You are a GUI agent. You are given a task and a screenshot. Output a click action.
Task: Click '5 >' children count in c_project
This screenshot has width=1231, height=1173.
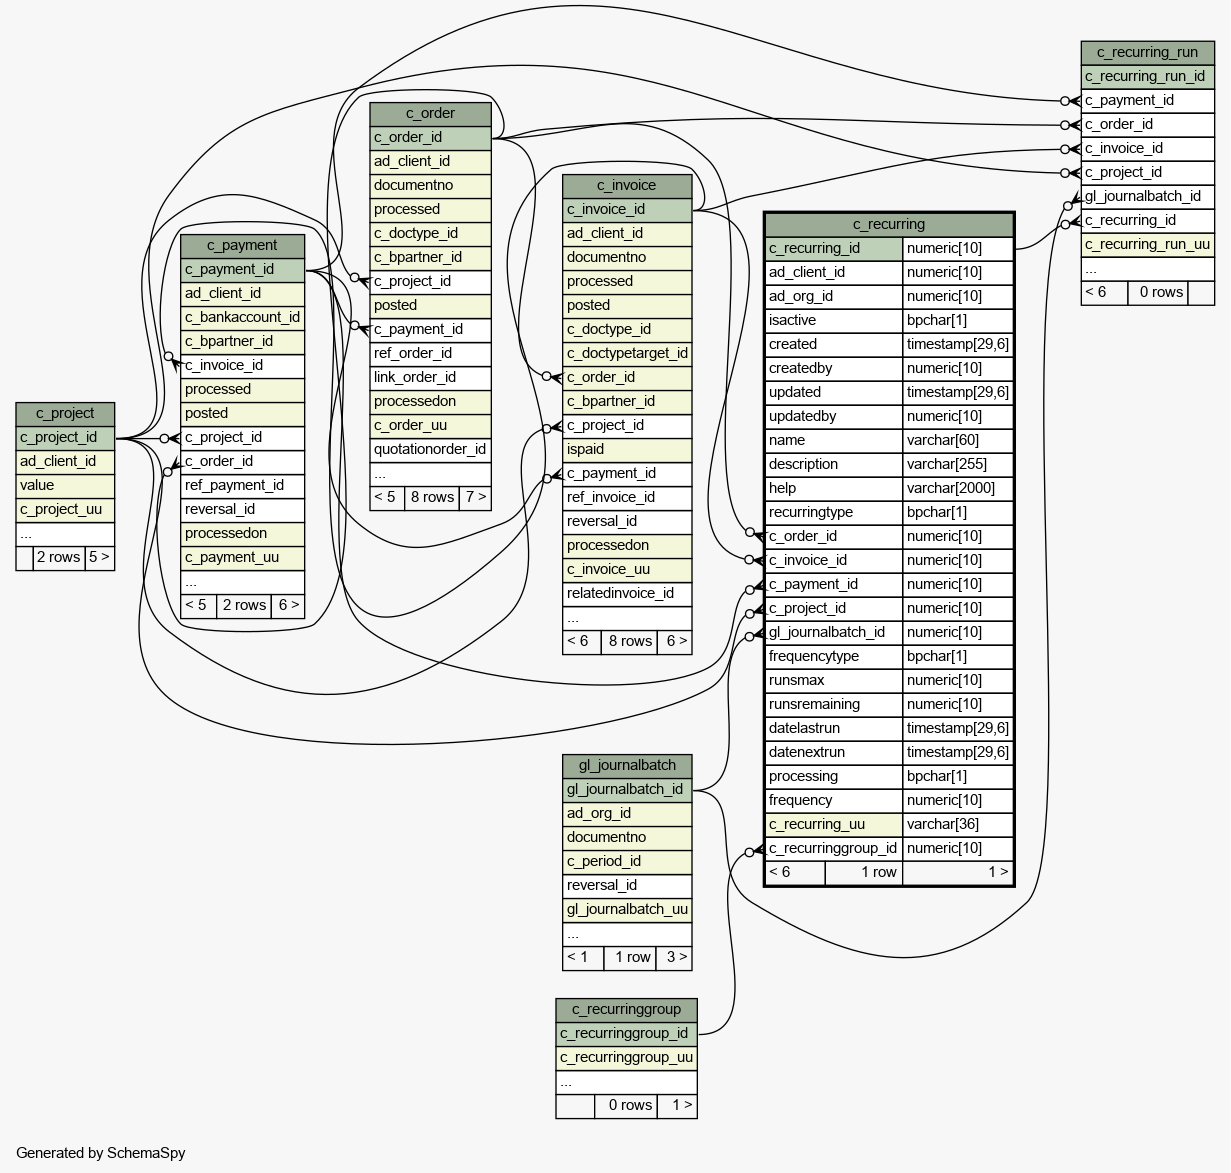coord(99,558)
